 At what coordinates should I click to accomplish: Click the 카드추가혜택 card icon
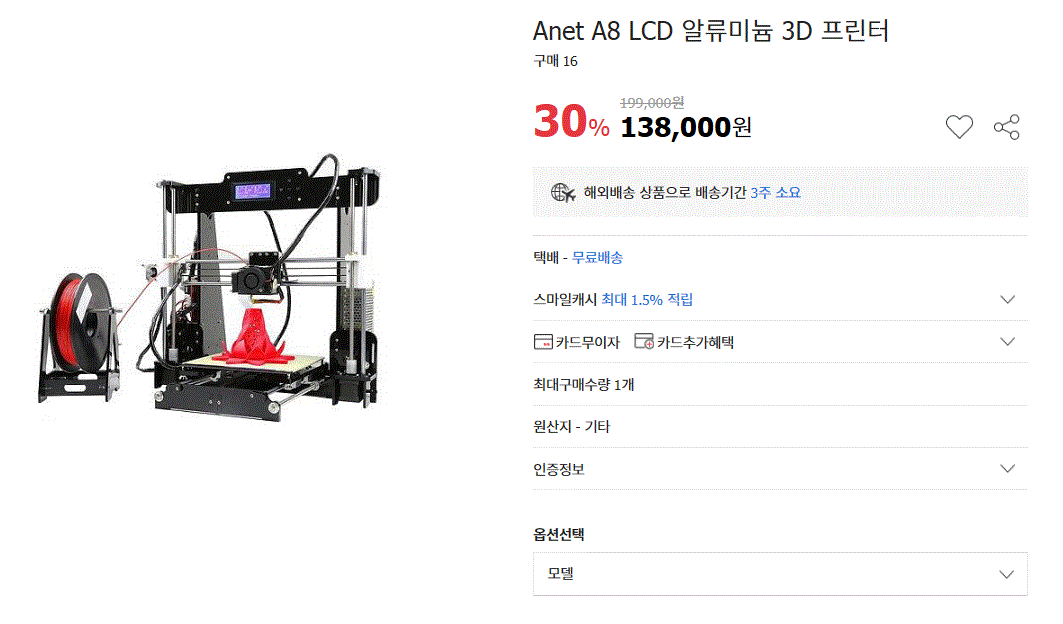(x=644, y=341)
